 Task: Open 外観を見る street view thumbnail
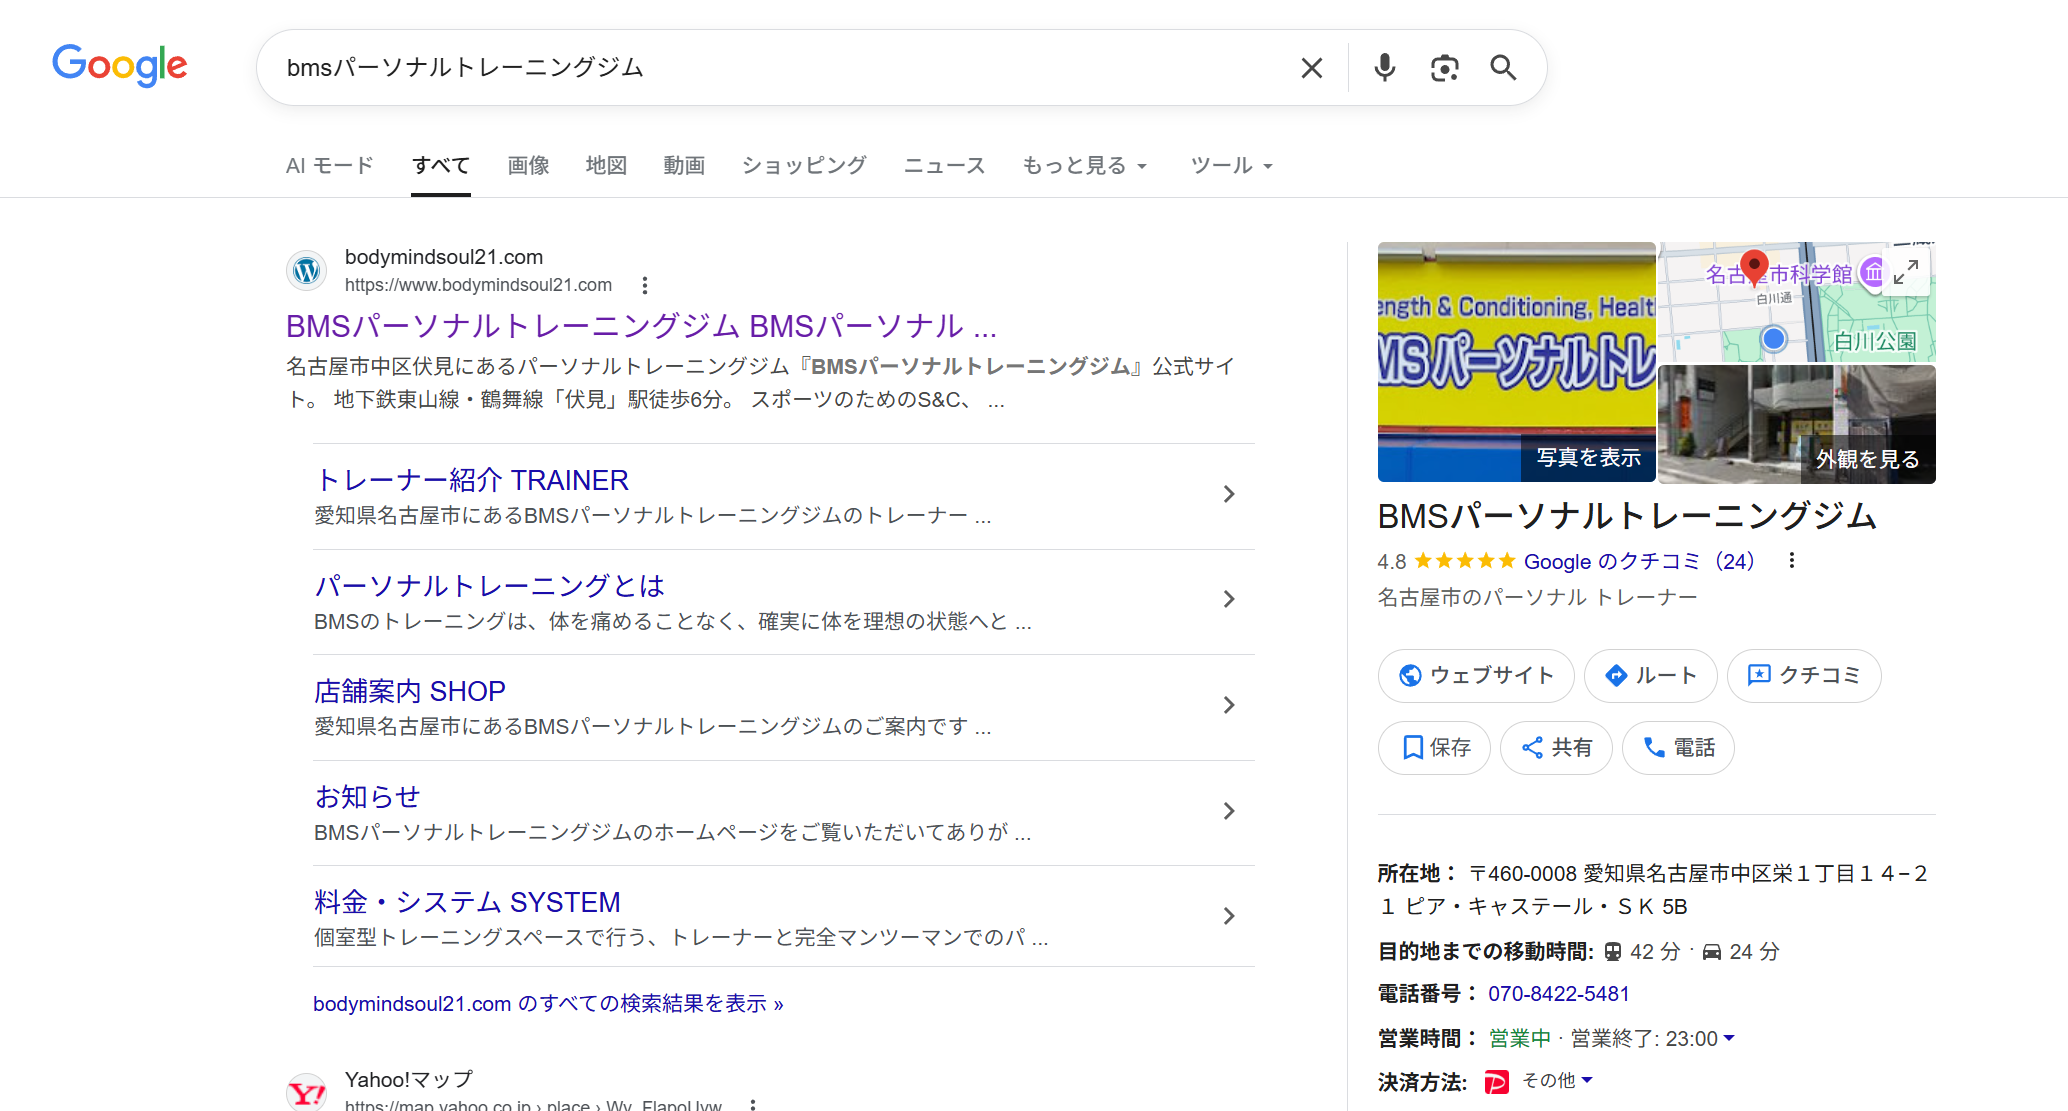(x=1796, y=425)
